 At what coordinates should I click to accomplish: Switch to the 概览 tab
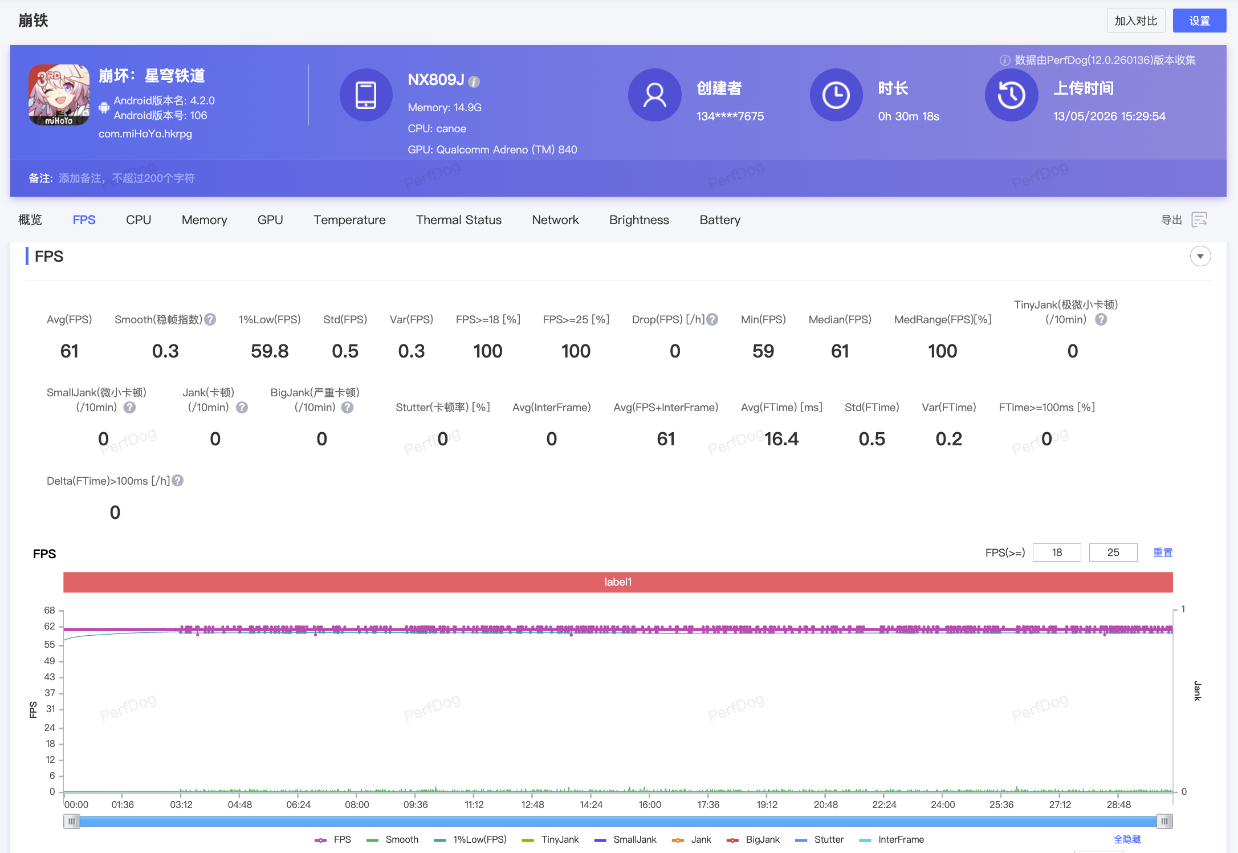pyautogui.click(x=30, y=220)
